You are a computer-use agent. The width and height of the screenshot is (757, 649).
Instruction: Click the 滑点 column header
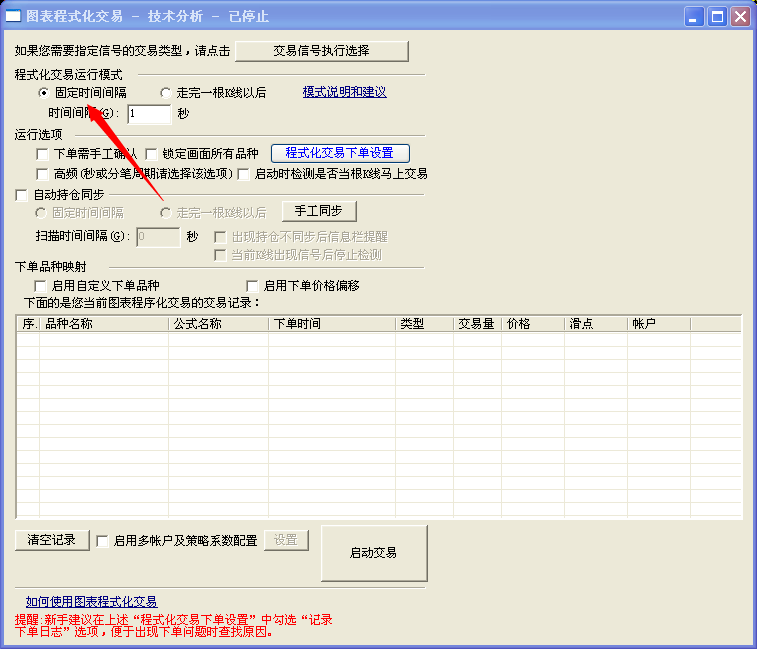(x=596, y=324)
